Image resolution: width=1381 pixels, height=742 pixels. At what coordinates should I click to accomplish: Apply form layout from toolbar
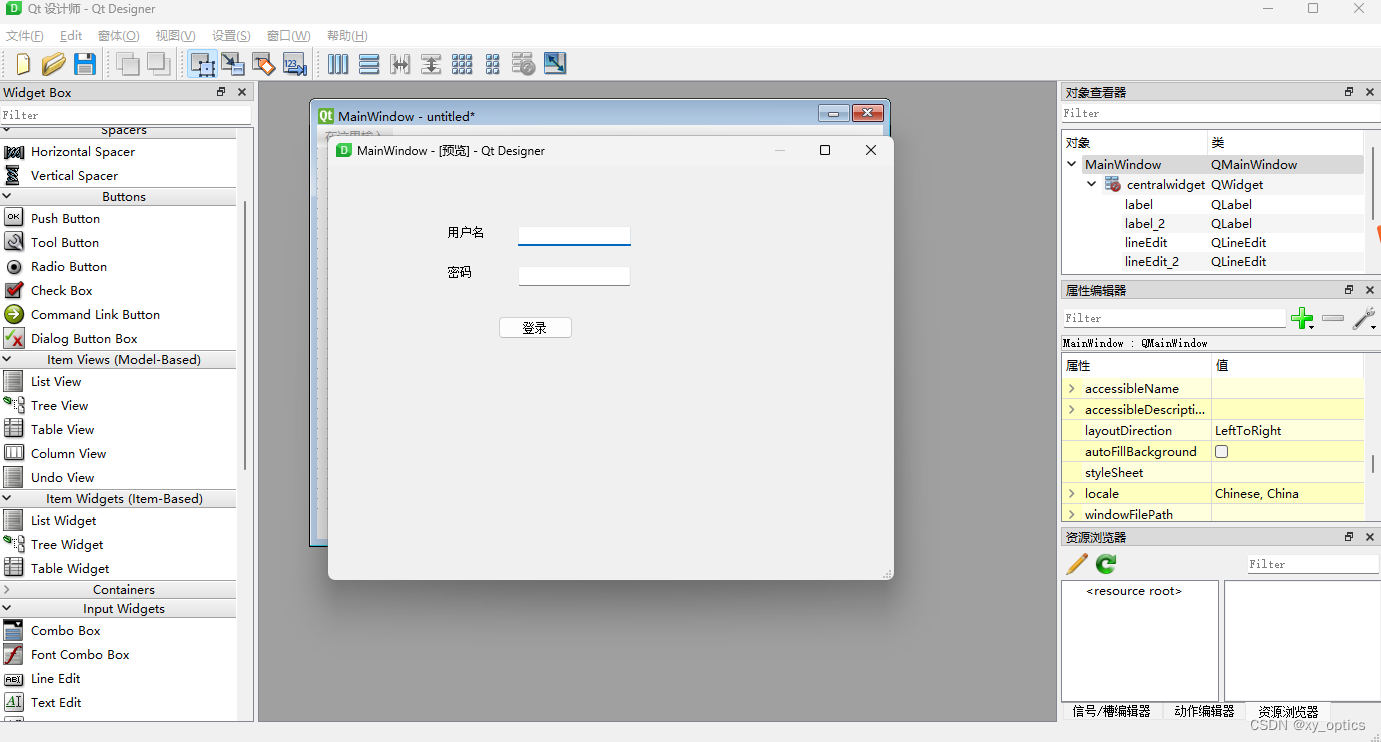pyautogui.click(x=493, y=64)
